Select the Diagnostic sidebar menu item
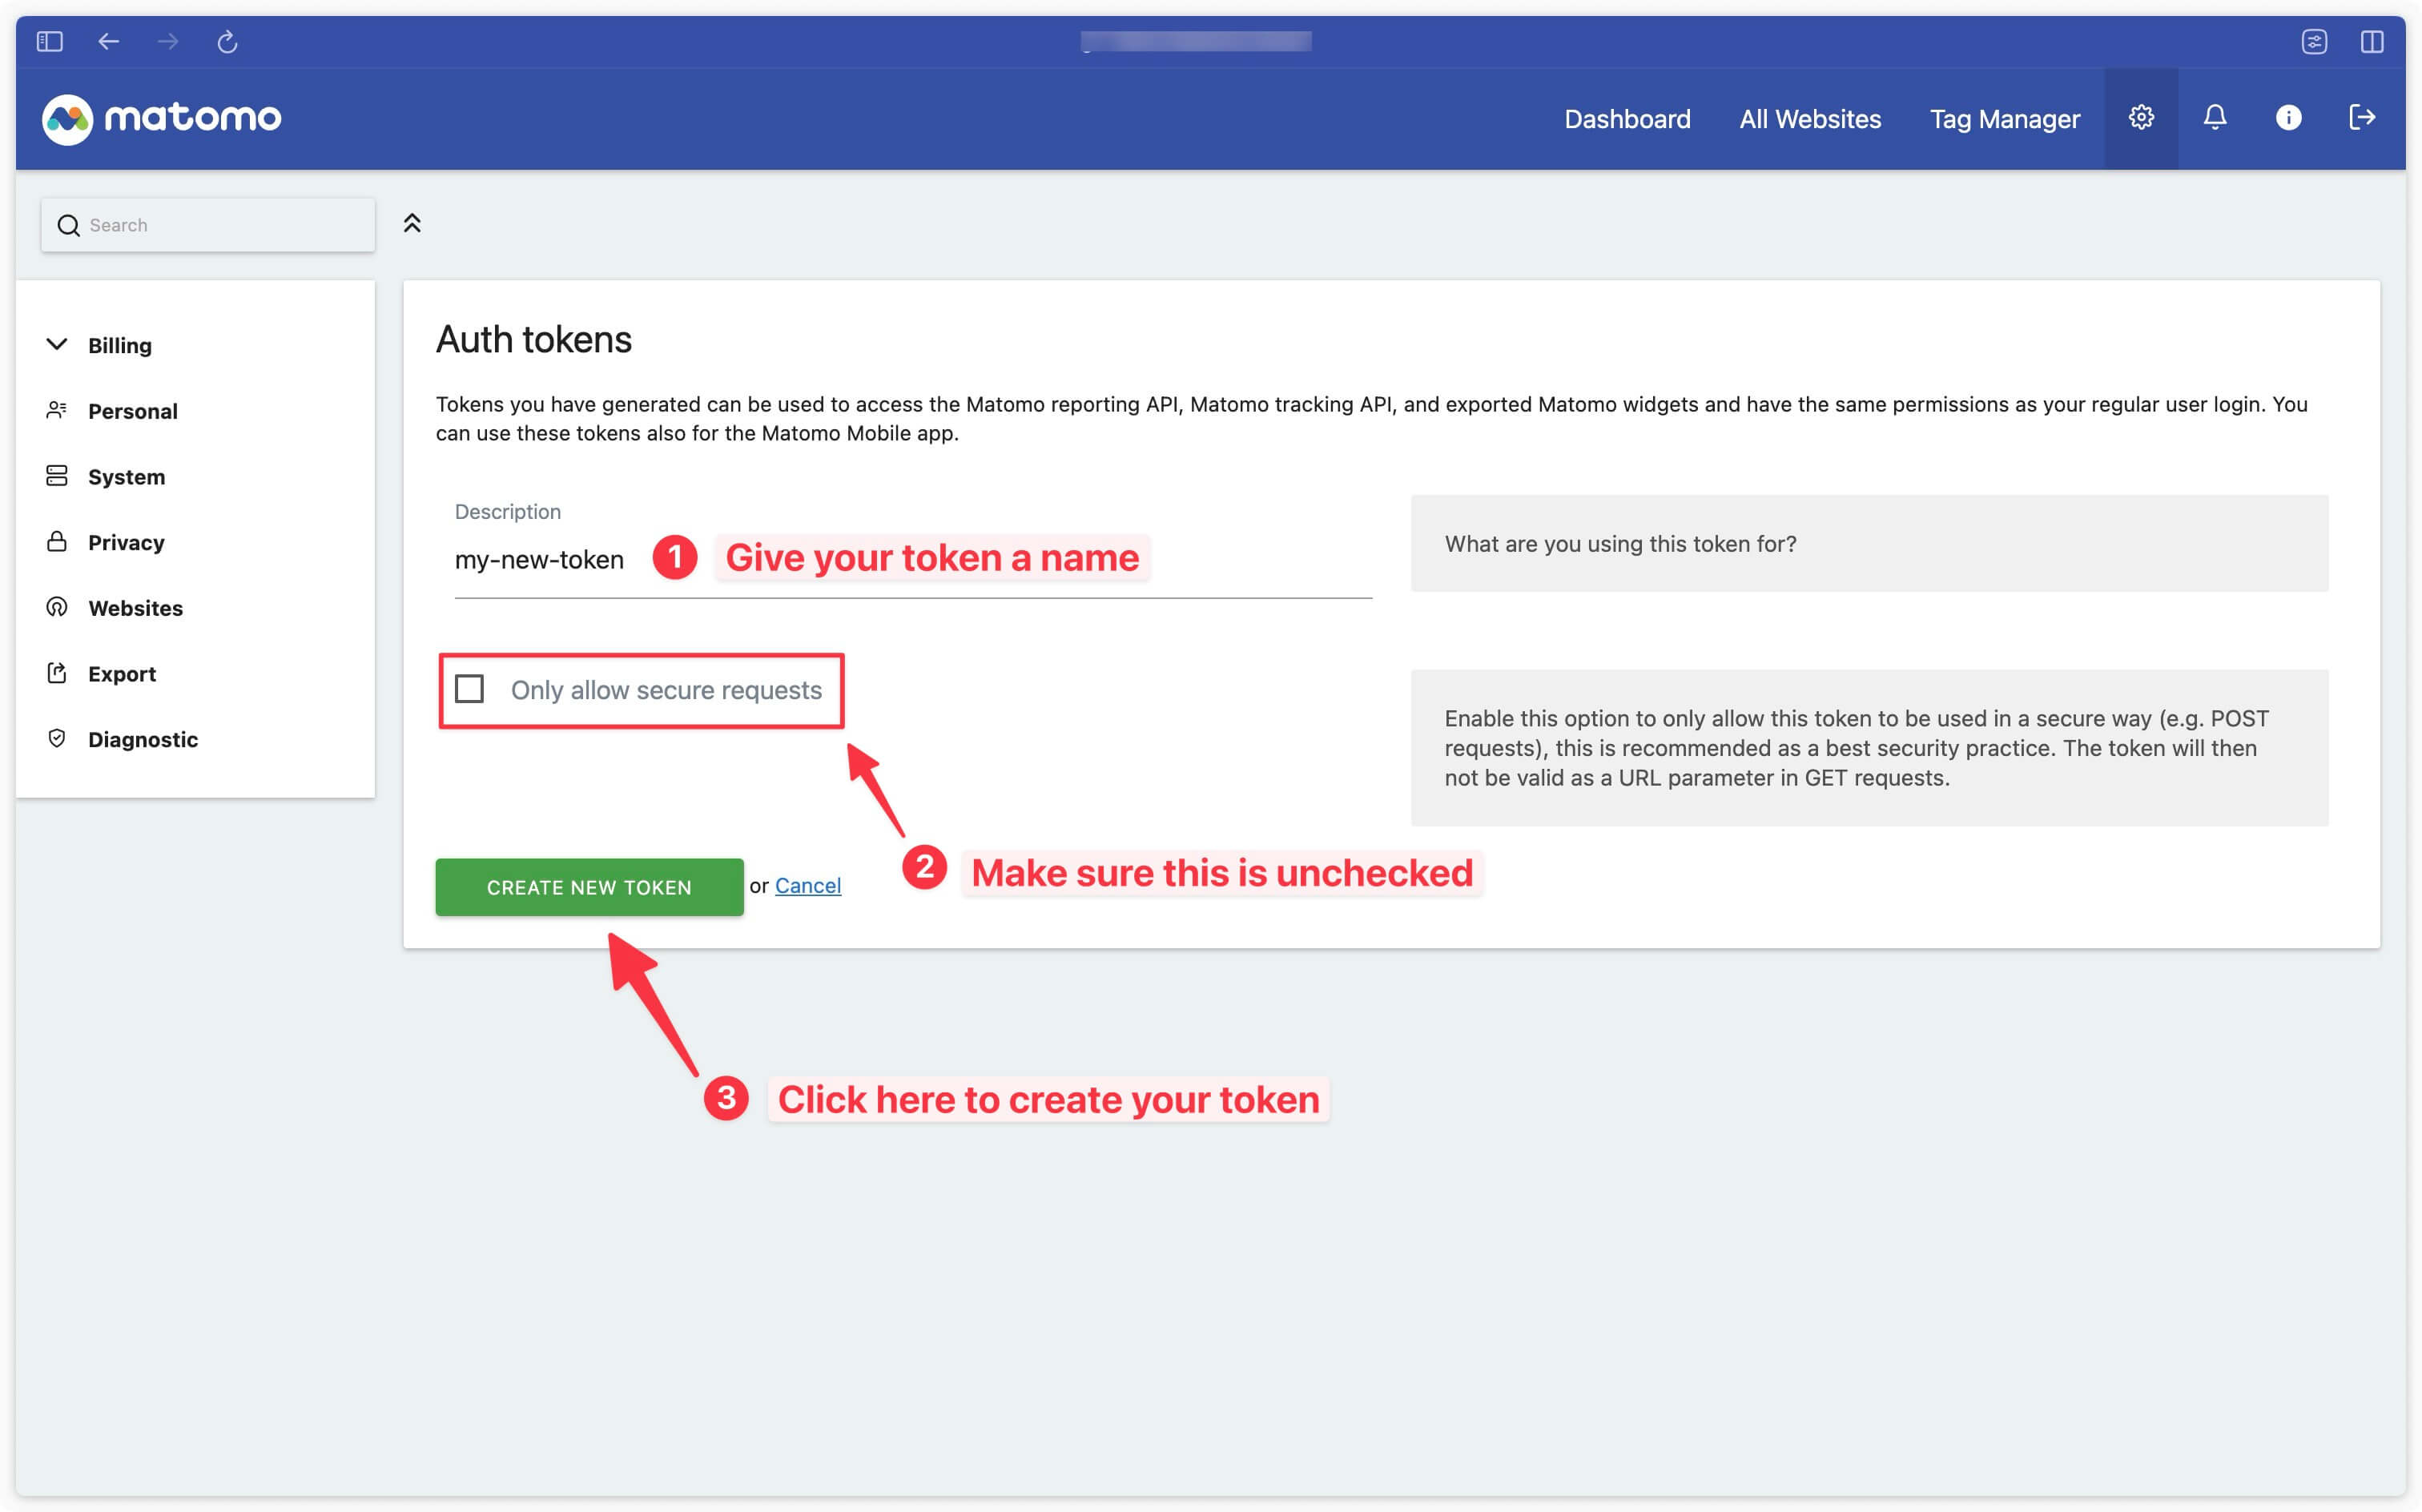Image resolution: width=2422 pixels, height=1512 pixels. coord(144,737)
